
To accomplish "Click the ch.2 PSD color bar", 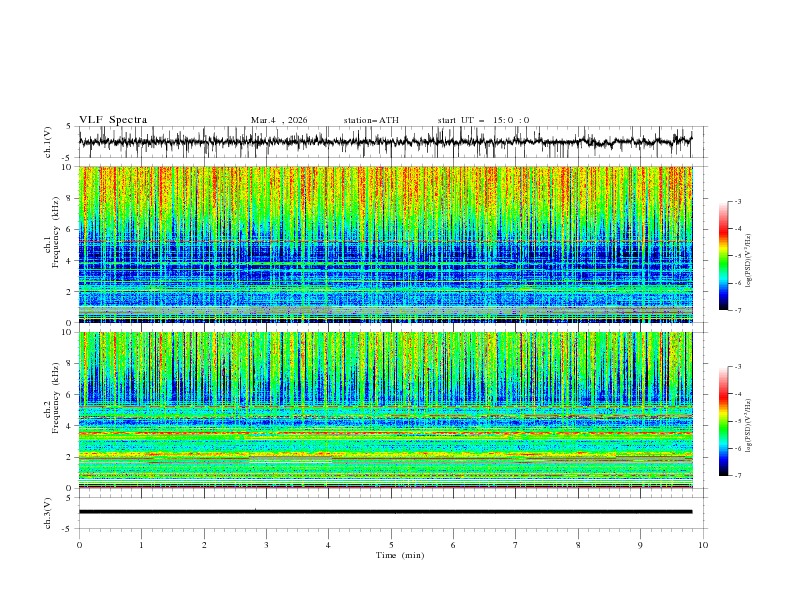I will (723, 421).
